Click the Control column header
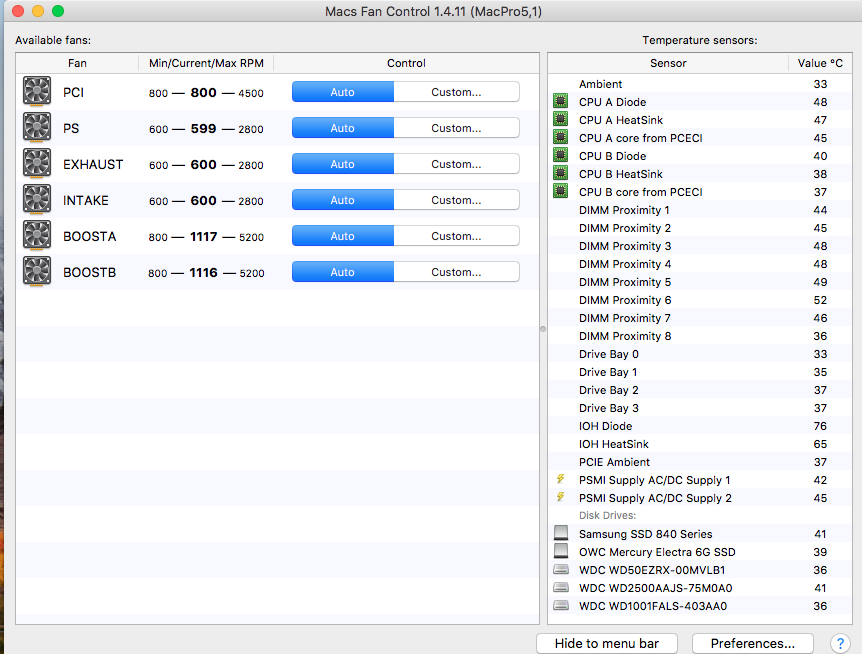862x654 pixels. [x=406, y=63]
